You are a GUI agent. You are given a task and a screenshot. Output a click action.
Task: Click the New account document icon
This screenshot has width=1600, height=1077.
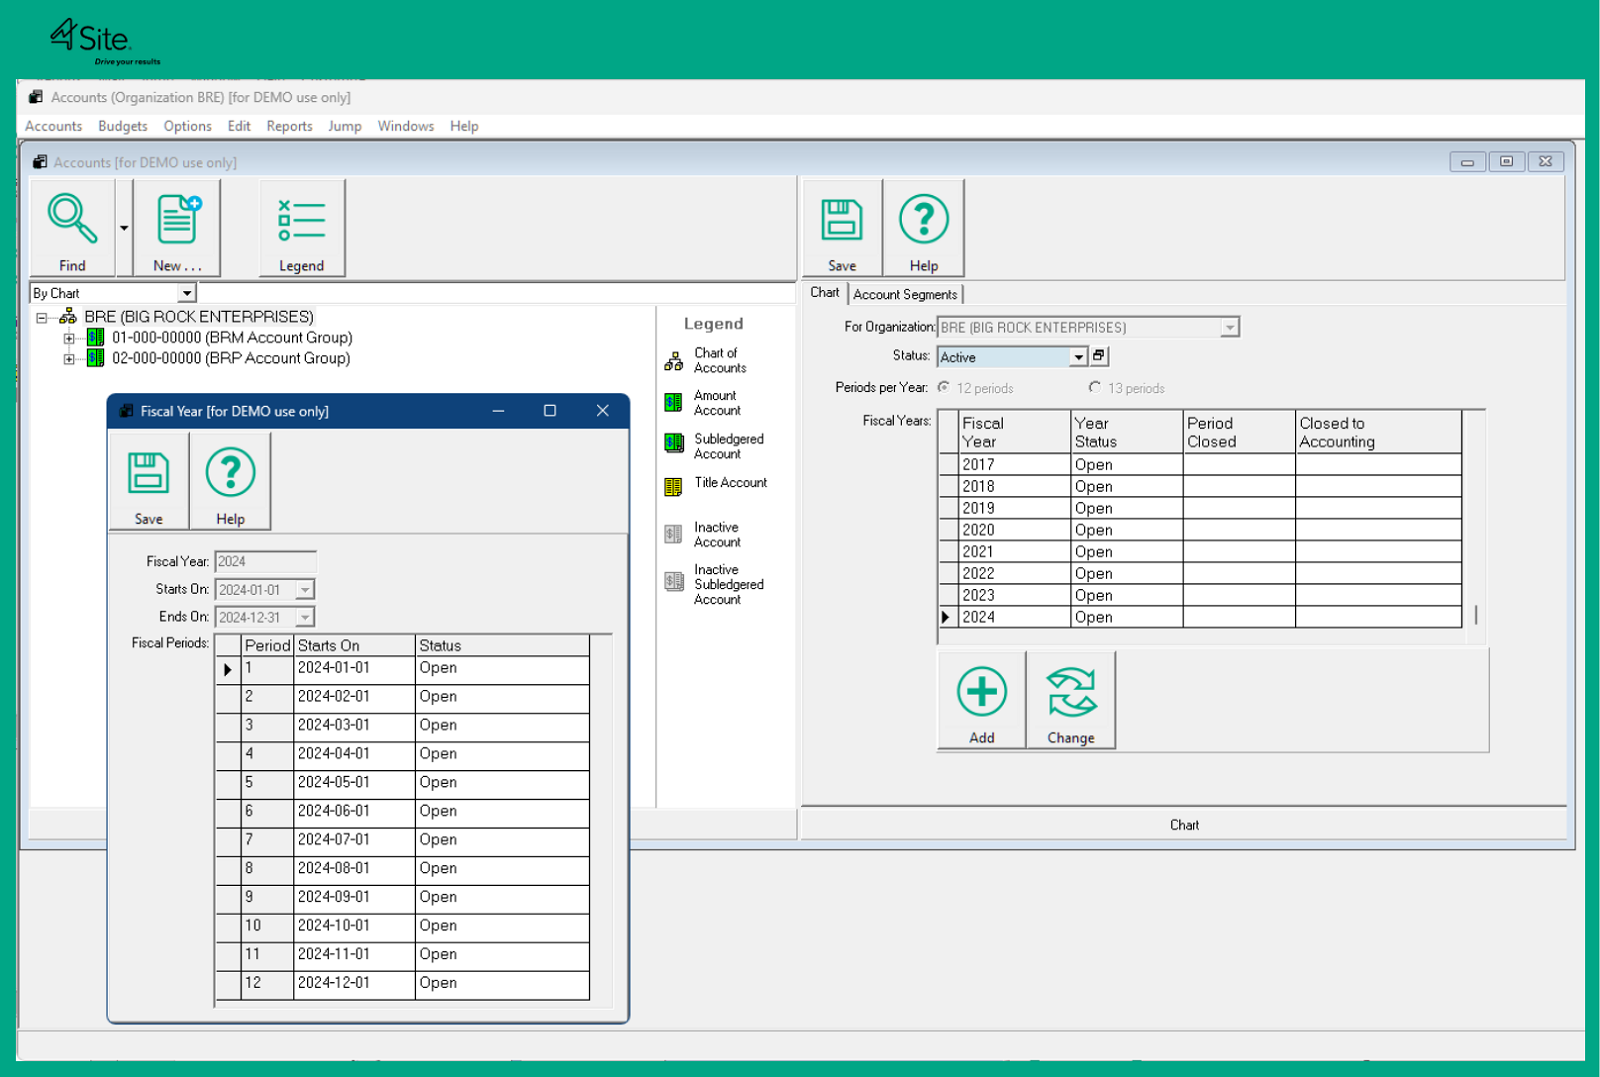179,219
